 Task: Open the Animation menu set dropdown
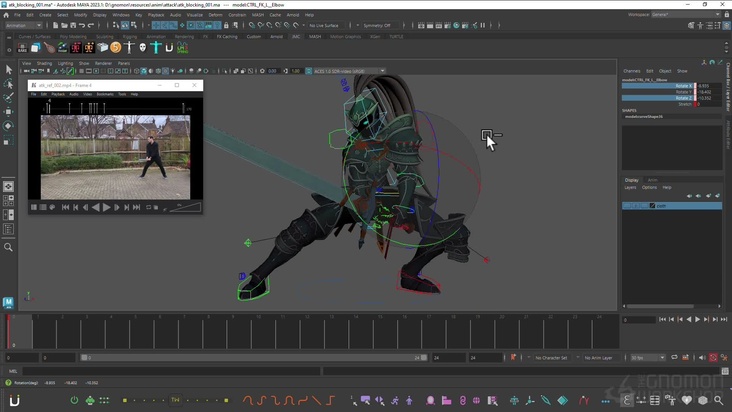(22, 26)
